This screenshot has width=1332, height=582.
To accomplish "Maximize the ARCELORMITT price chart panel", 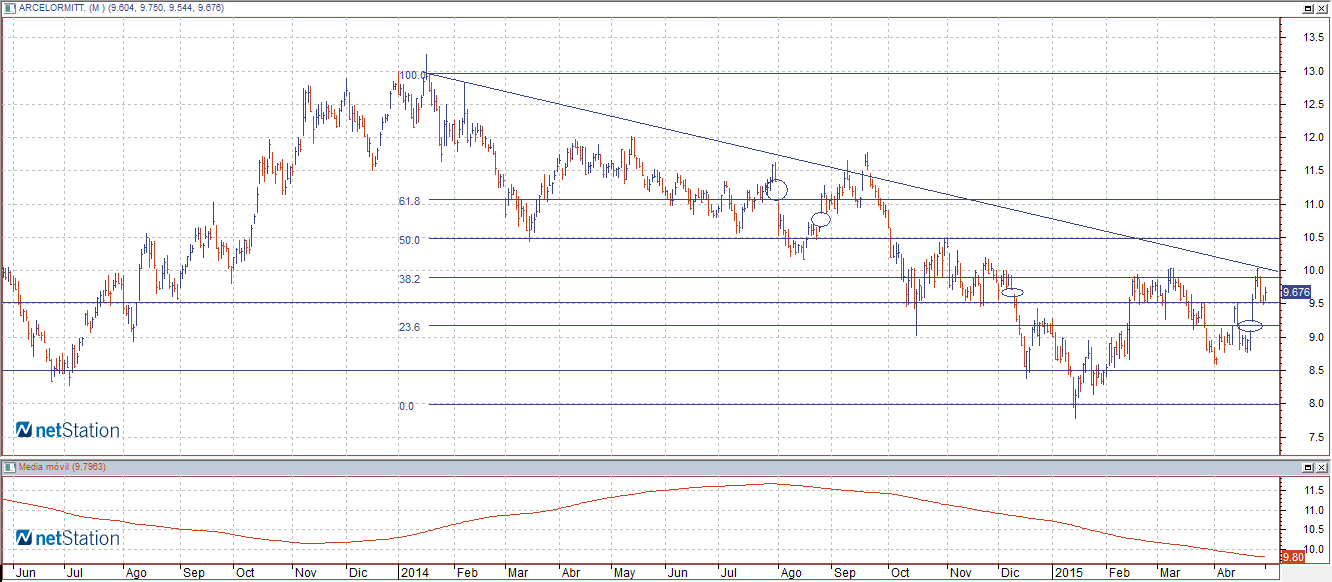I will [1306, 7].
